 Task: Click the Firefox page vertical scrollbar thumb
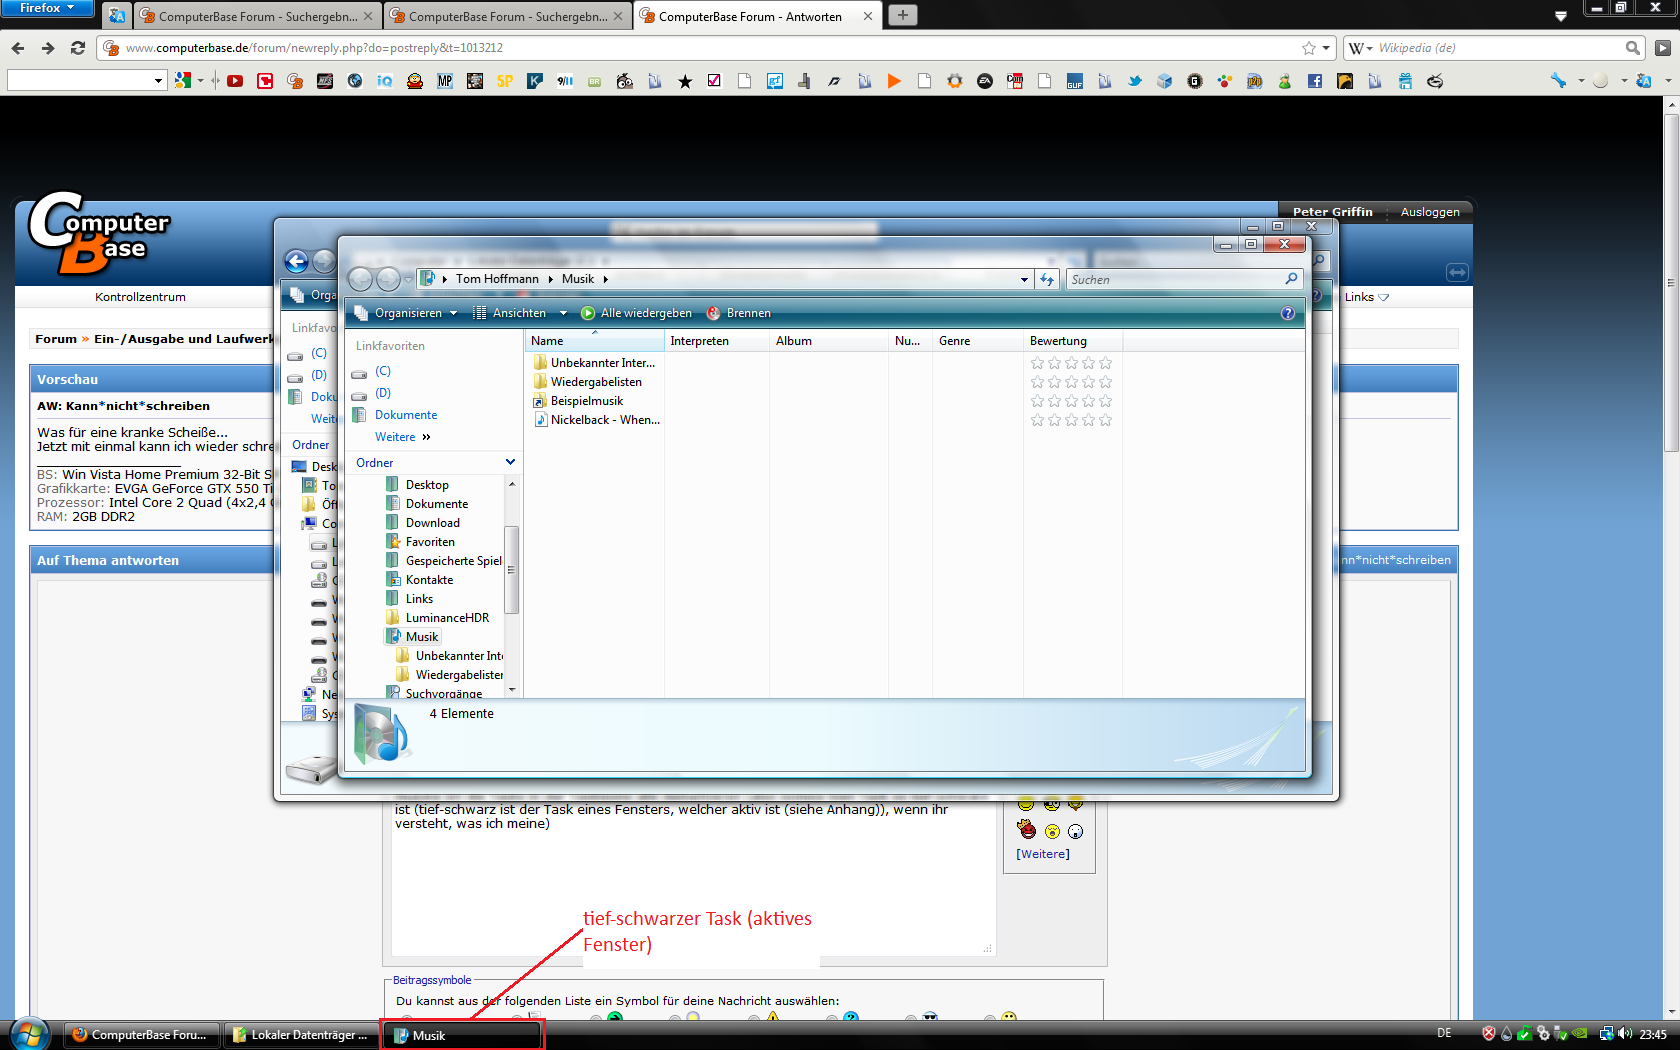pos(1671,283)
